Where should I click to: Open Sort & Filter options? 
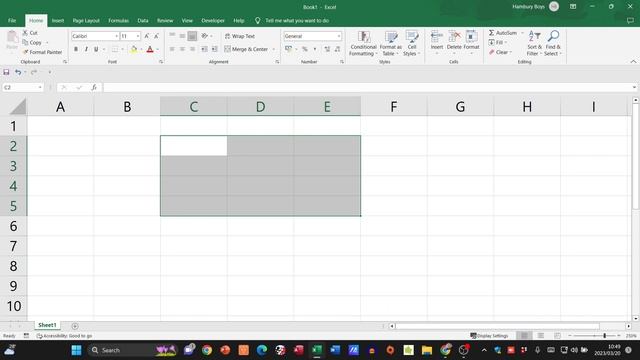(534, 43)
